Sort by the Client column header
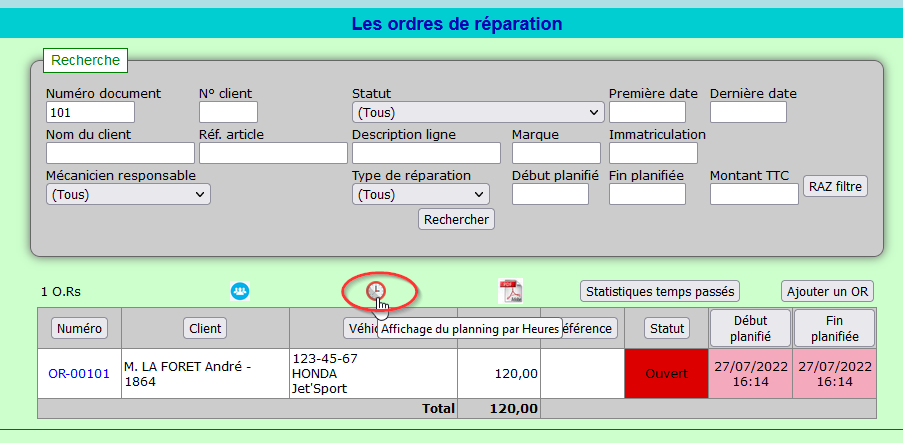This screenshot has height=443, width=903. click(205, 327)
